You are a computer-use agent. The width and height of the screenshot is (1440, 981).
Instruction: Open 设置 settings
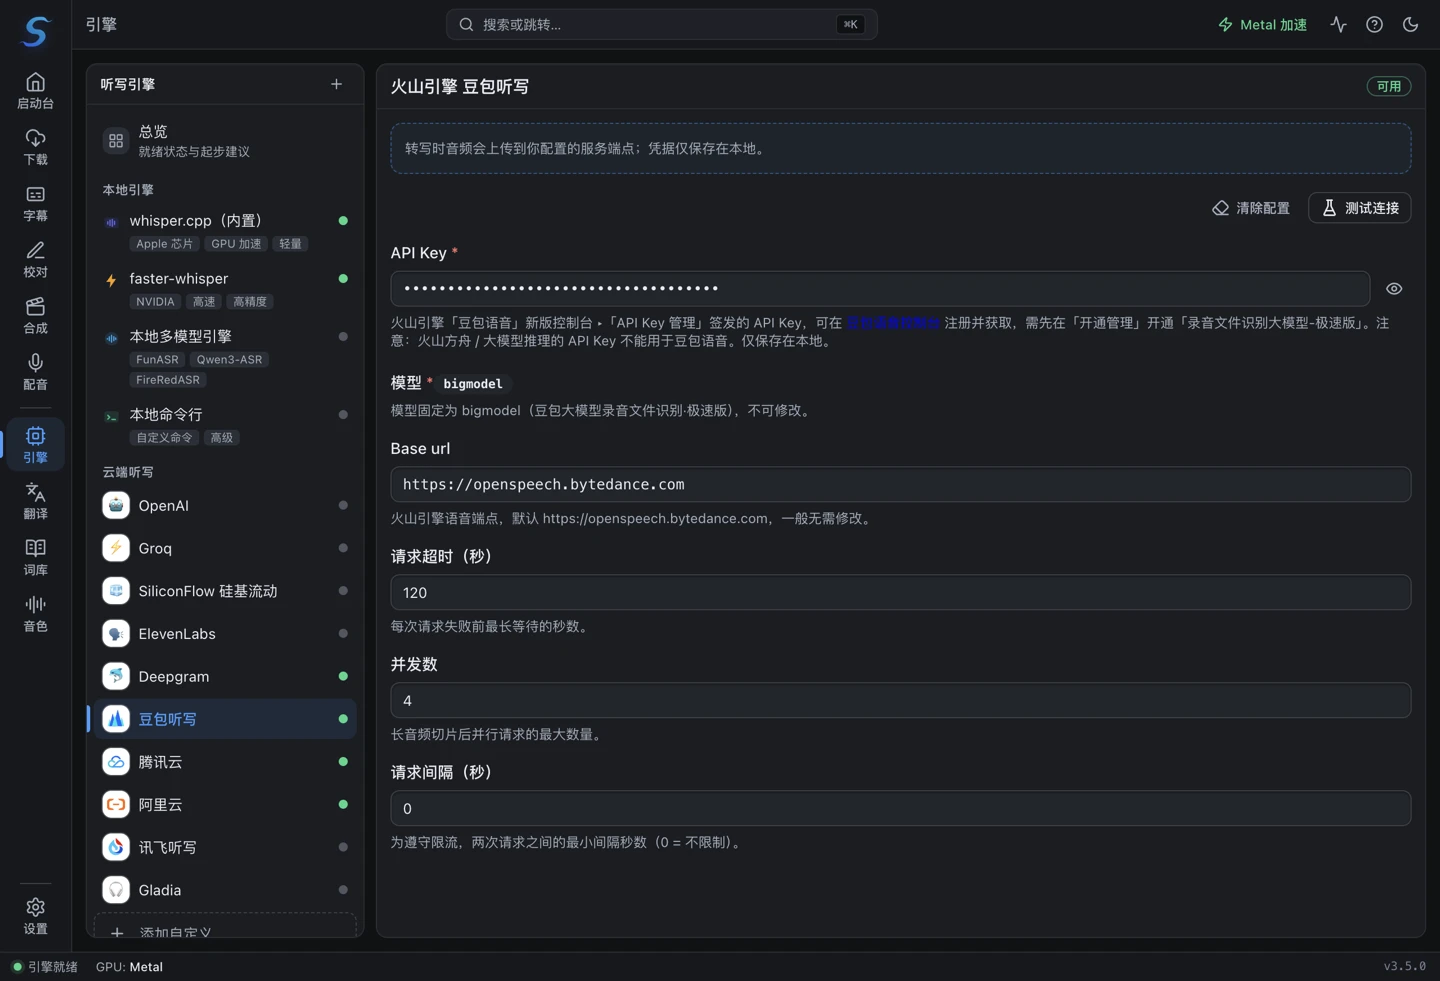(x=36, y=915)
